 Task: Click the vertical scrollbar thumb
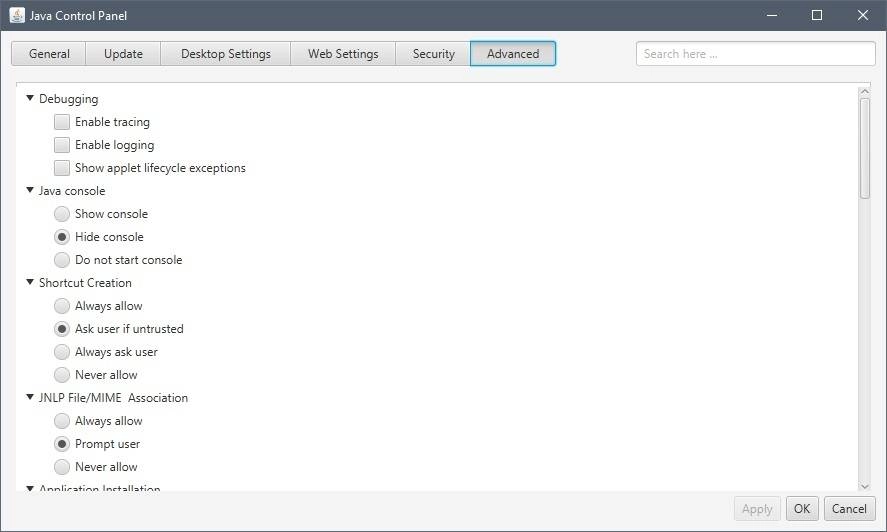pyautogui.click(x=864, y=148)
